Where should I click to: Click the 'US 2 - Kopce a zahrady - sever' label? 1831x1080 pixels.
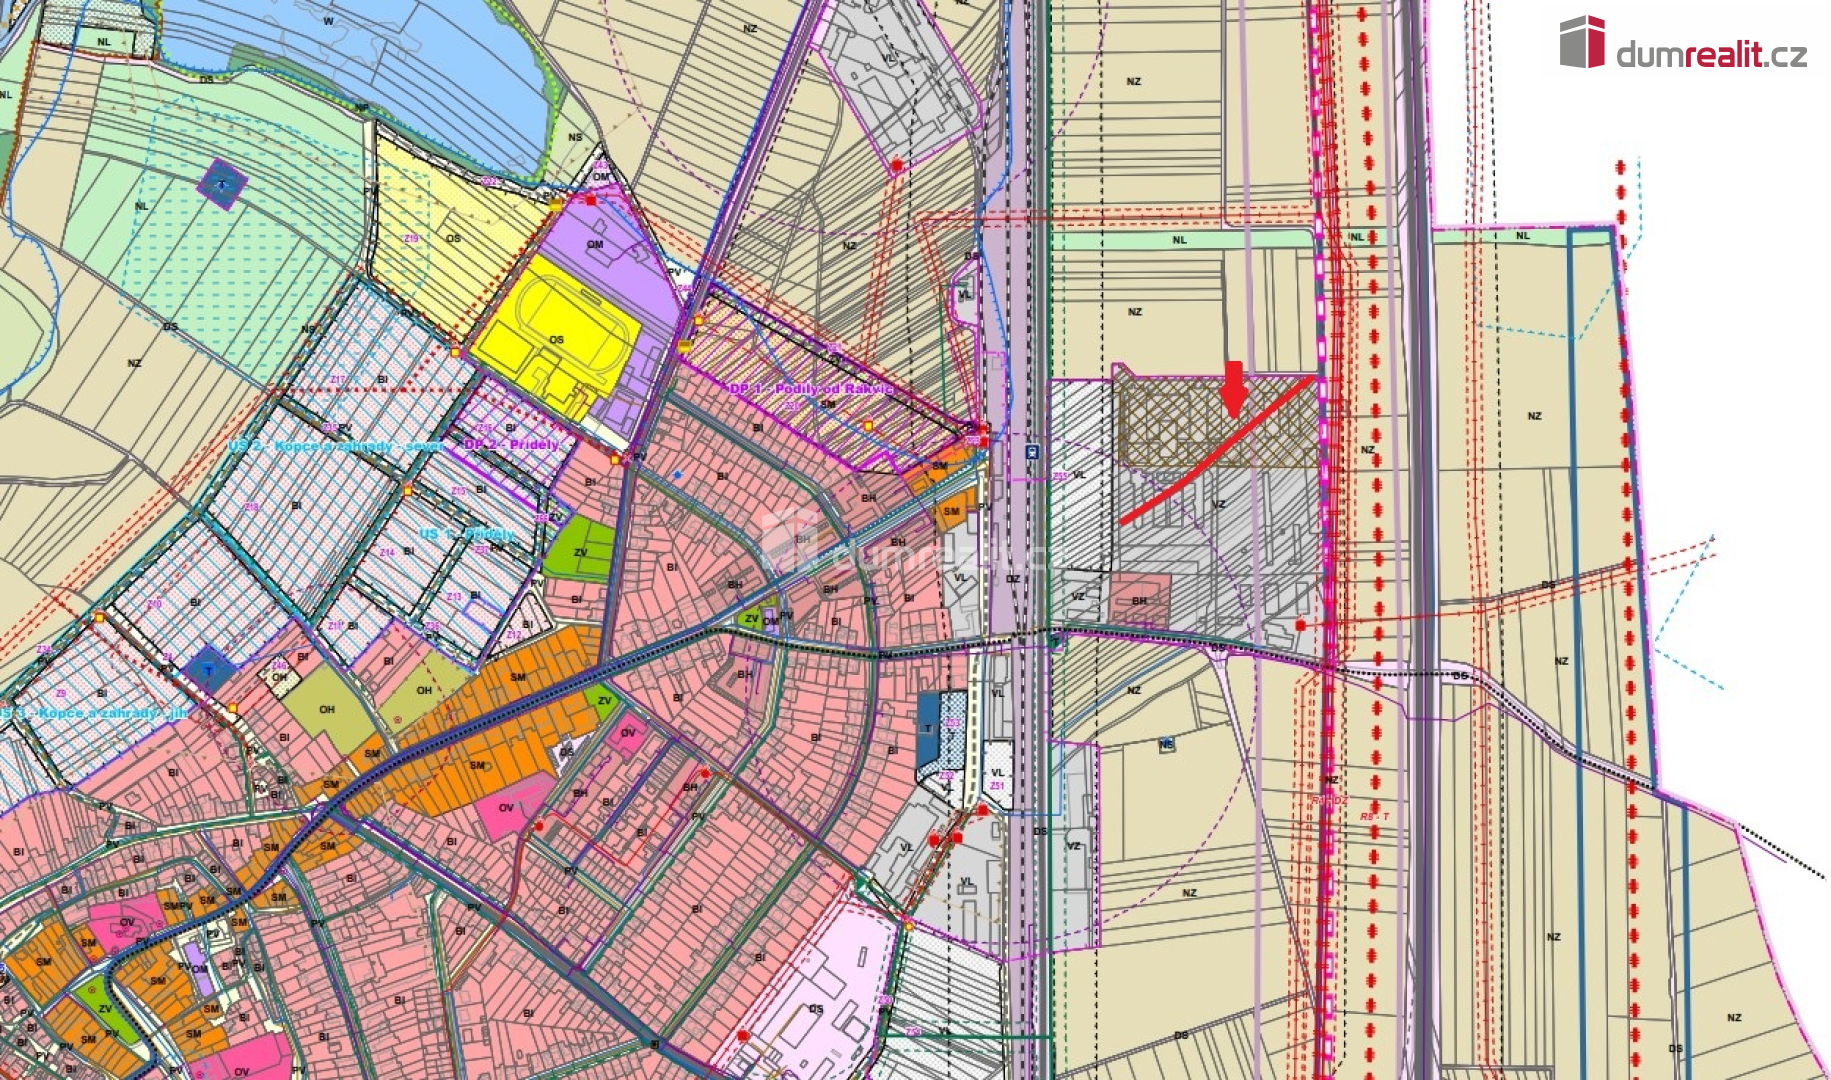coord(335,446)
